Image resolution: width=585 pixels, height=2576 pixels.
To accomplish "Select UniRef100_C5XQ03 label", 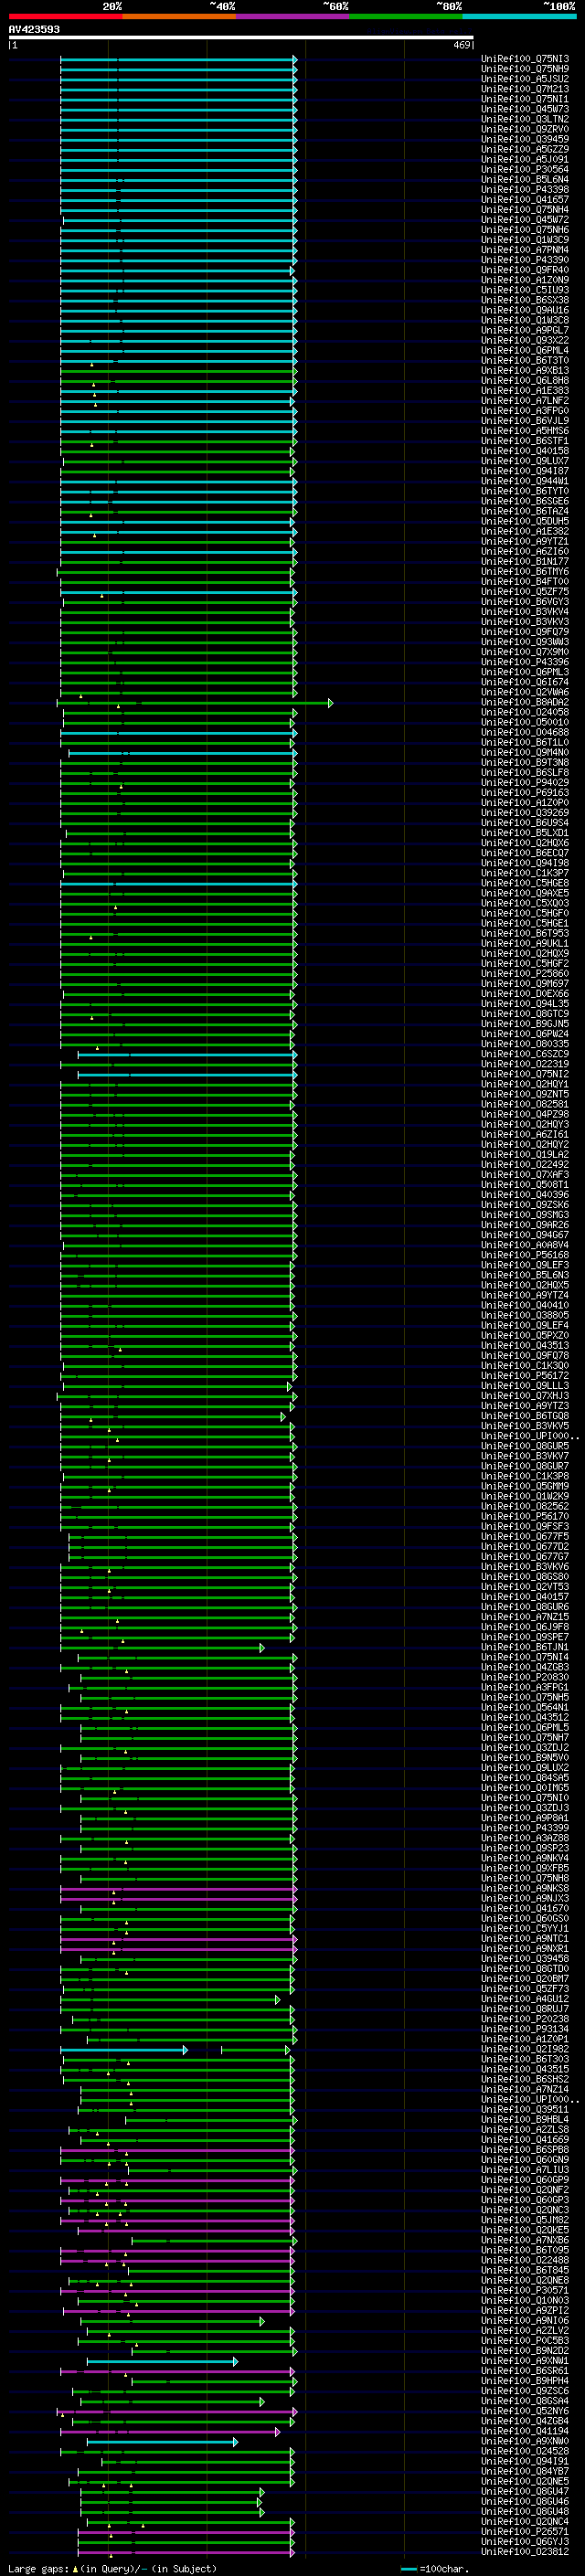I will pos(525,903).
